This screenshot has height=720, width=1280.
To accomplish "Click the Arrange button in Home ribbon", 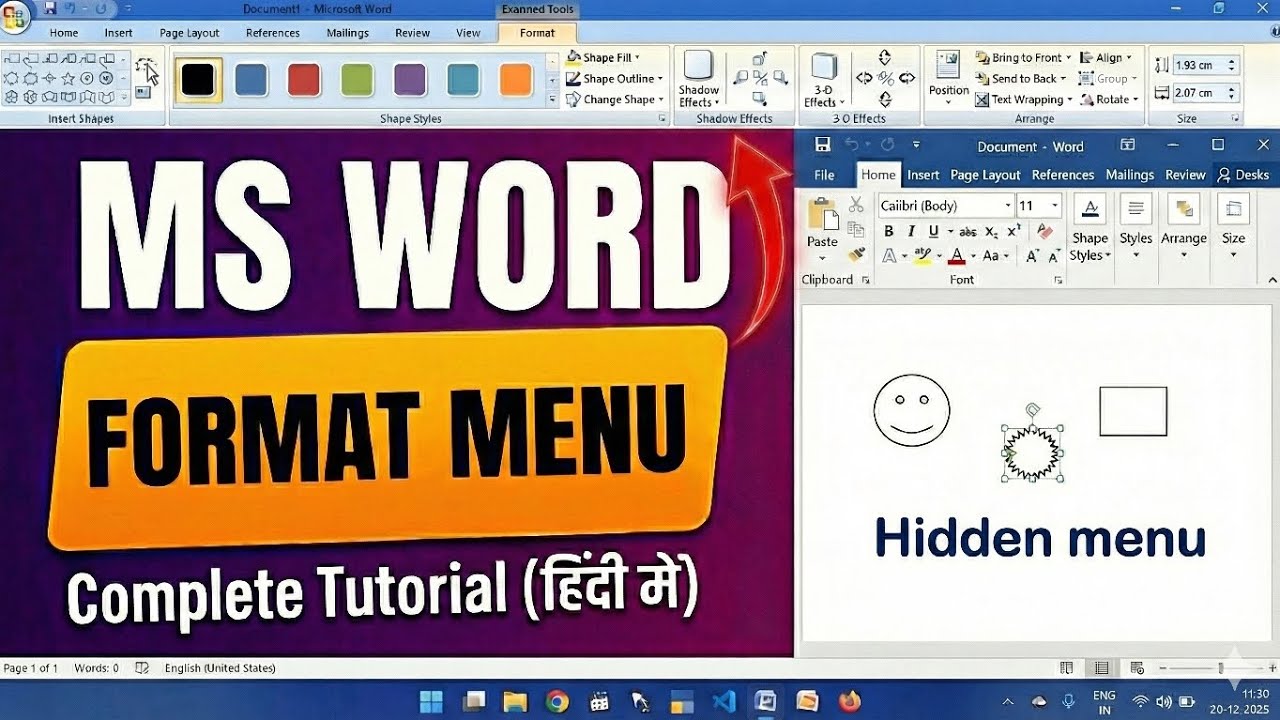I will point(1184,226).
